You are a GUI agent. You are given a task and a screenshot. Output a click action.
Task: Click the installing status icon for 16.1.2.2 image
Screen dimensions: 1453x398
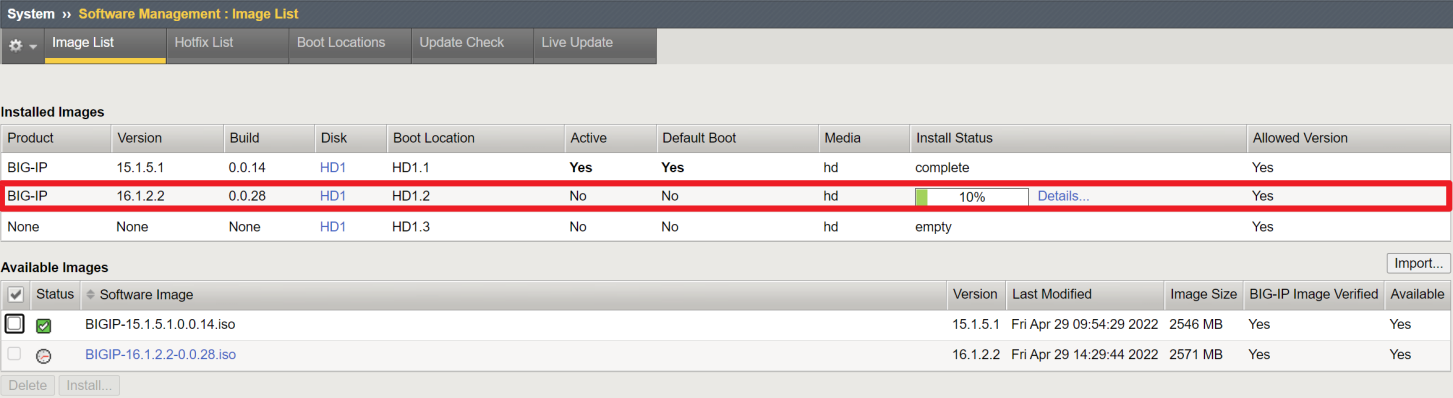pyautogui.click(x=43, y=356)
